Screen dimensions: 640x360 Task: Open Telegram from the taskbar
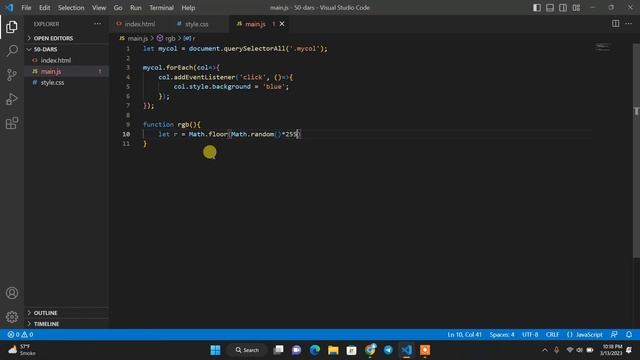point(388,350)
